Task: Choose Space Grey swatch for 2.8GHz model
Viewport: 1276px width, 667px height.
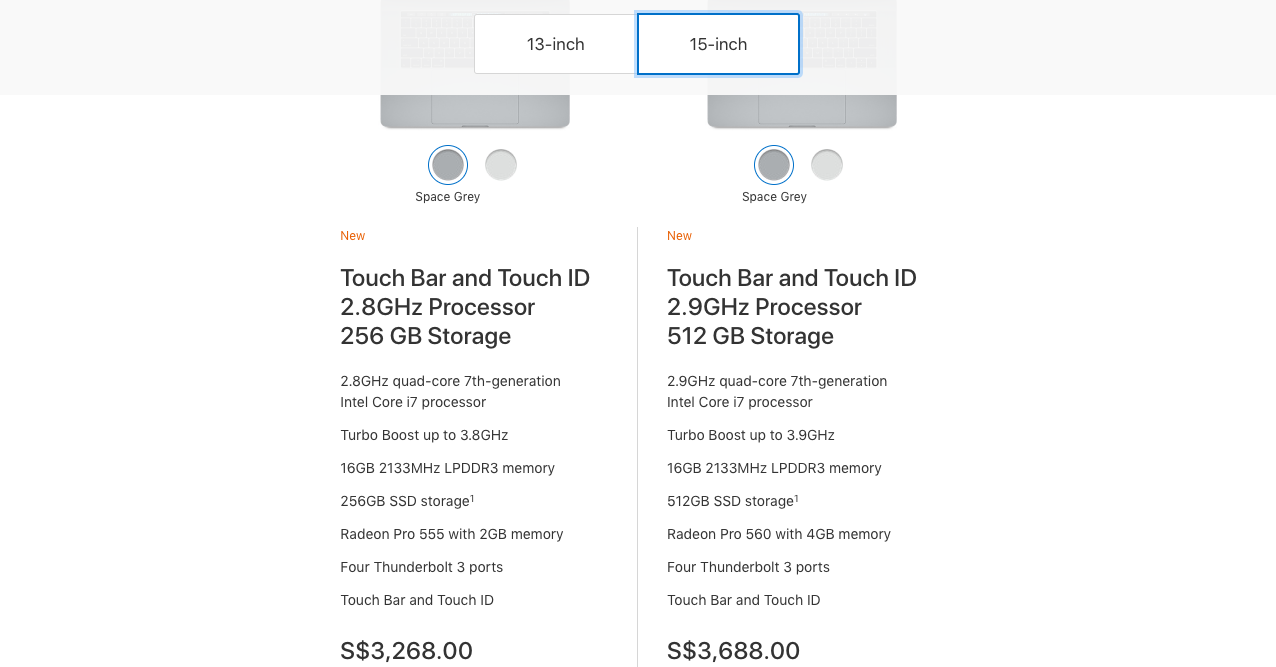Action: coord(448,165)
